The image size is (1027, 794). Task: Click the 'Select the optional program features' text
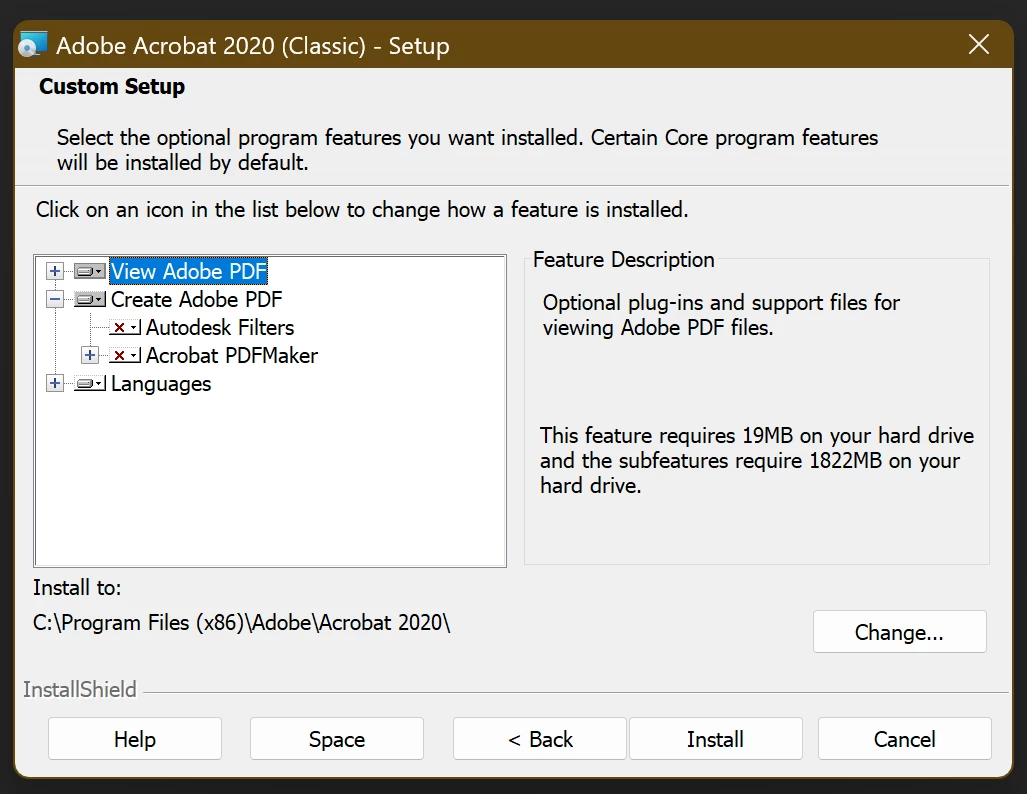tap(467, 150)
